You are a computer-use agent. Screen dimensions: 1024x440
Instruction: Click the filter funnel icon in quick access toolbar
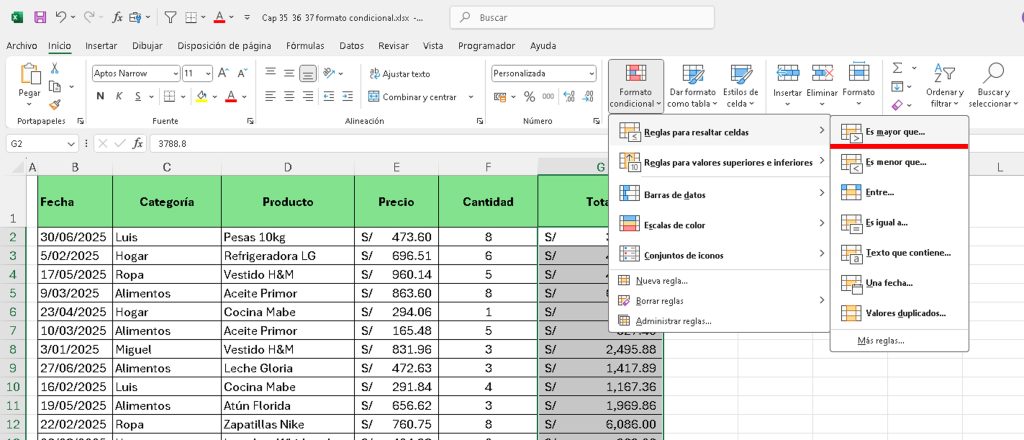point(170,18)
